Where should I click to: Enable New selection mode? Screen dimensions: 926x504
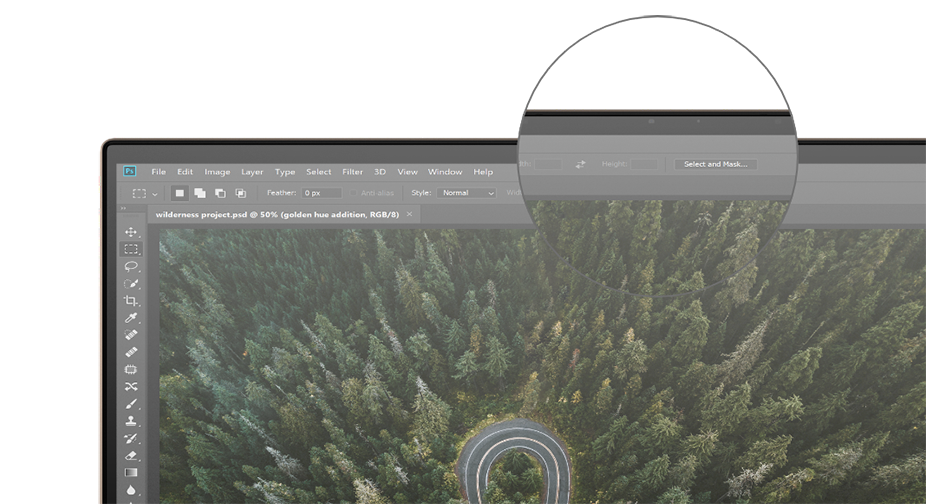tap(180, 193)
